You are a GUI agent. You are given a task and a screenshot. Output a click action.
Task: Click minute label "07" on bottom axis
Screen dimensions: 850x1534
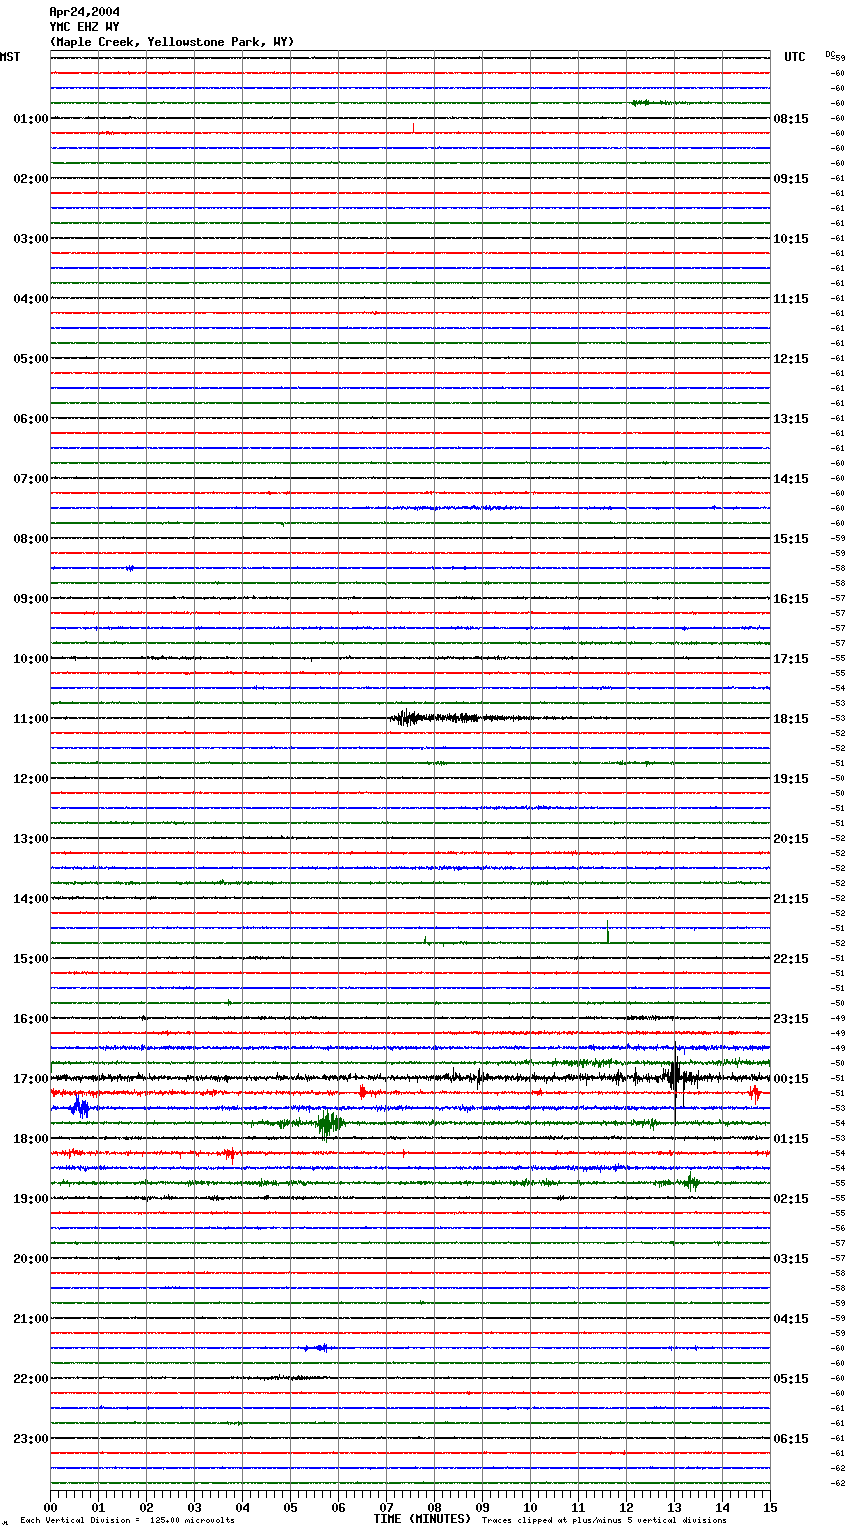point(386,1507)
